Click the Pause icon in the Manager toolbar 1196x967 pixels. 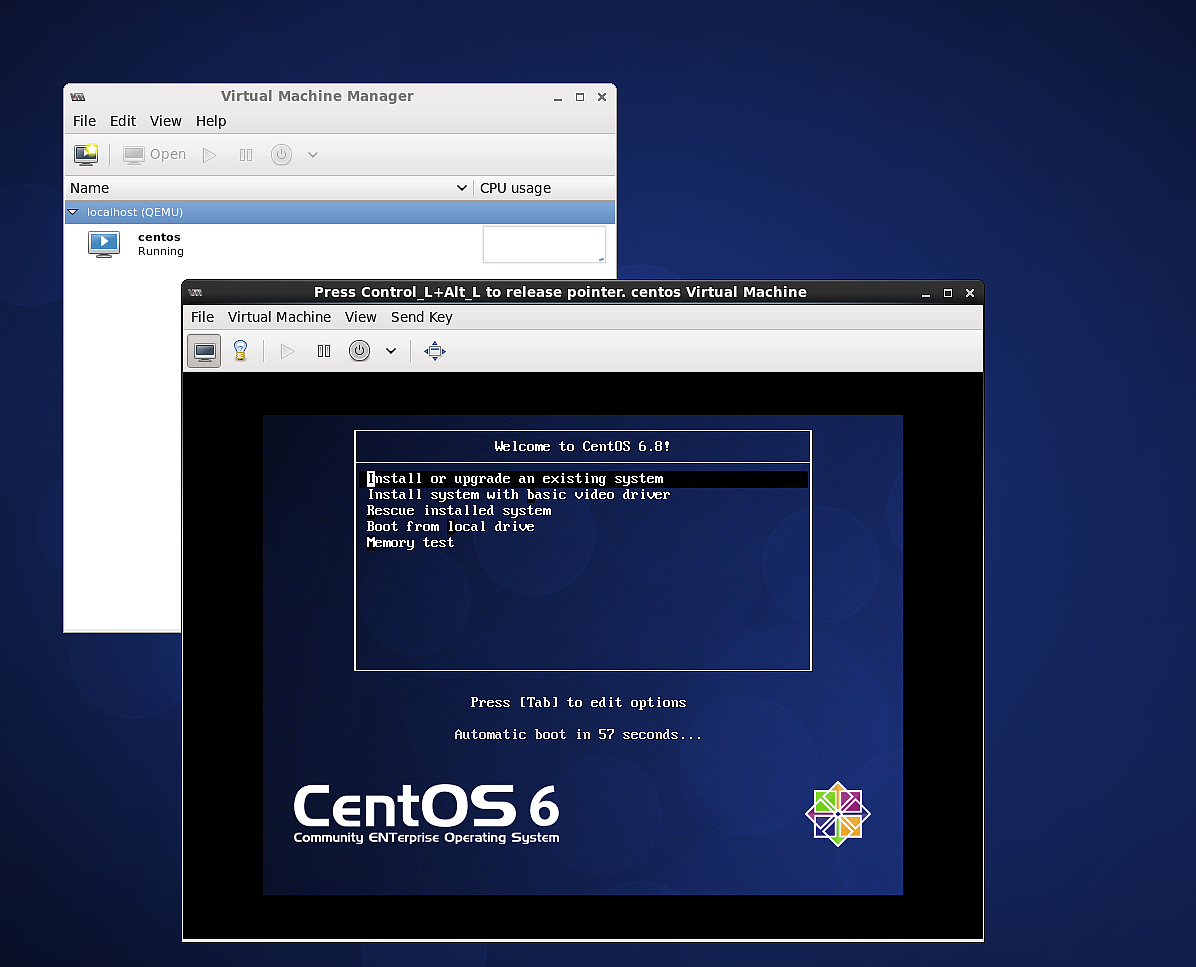pos(246,155)
